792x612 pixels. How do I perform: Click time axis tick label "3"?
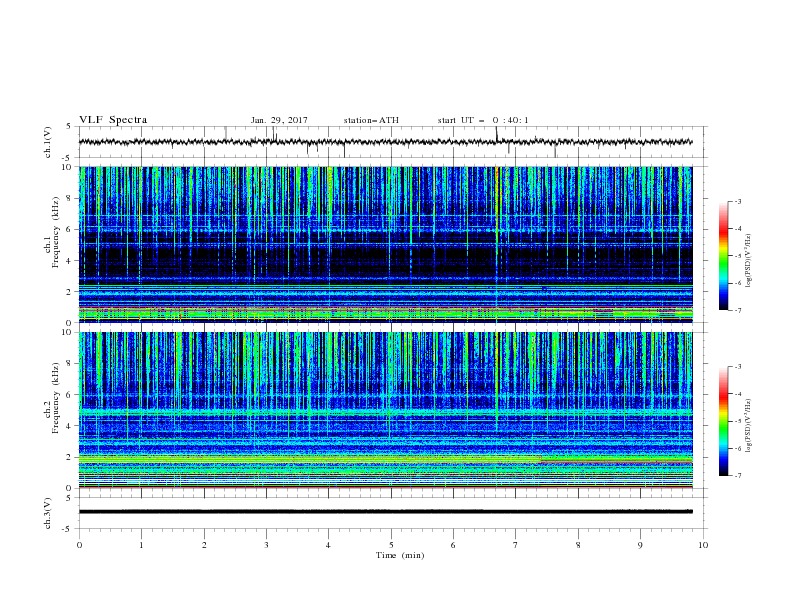tap(266, 545)
